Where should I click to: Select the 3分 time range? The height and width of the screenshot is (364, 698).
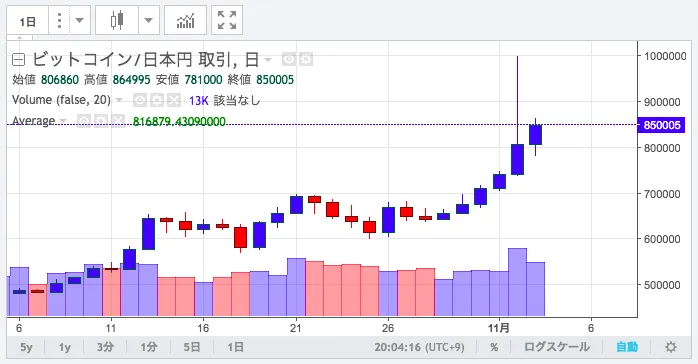click(106, 347)
